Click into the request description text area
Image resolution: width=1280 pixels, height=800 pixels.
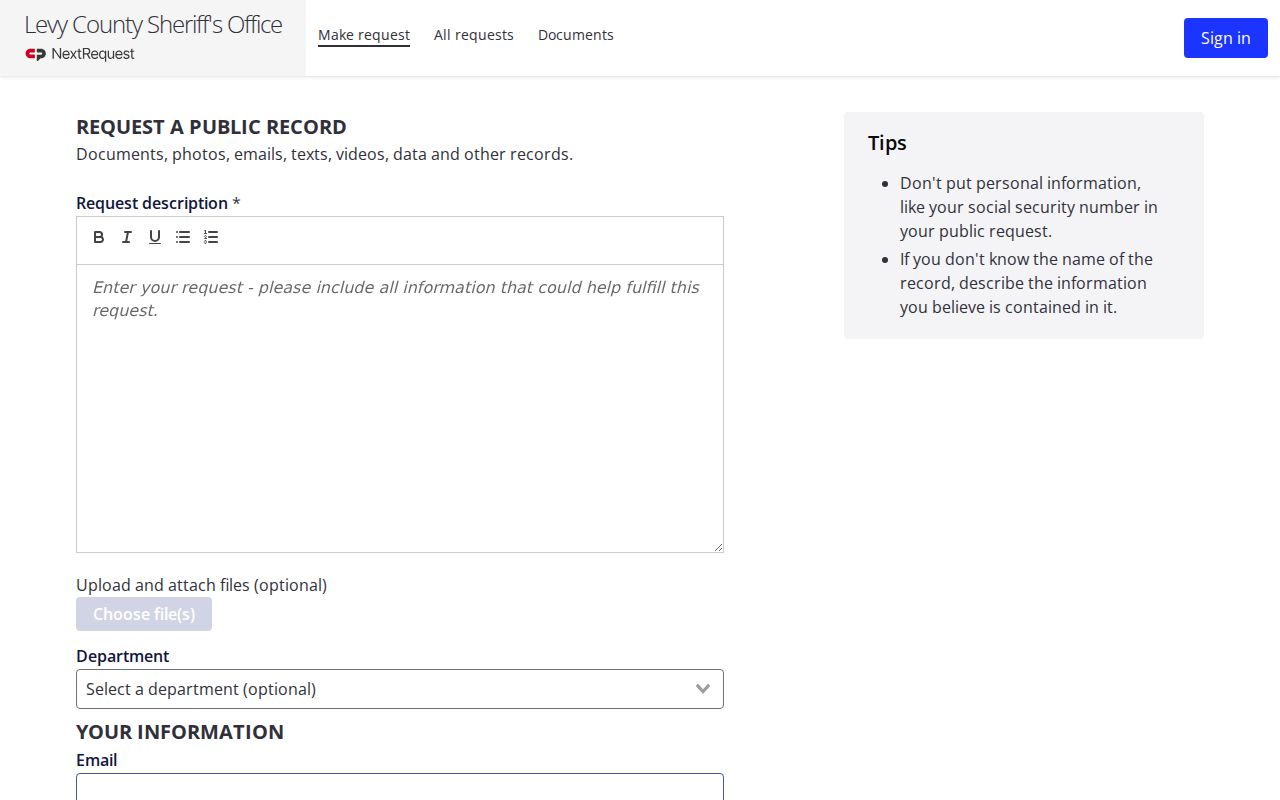click(x=400, y=408)
